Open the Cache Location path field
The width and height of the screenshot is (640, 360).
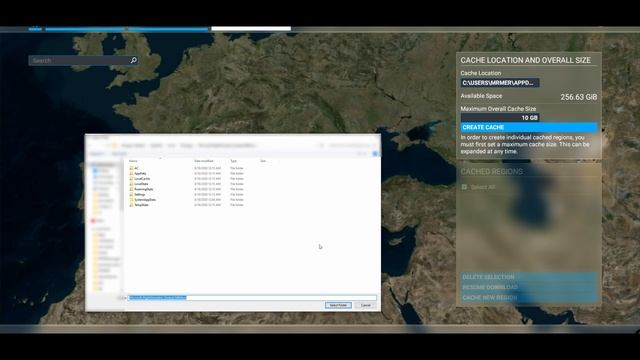pos(500,83)
